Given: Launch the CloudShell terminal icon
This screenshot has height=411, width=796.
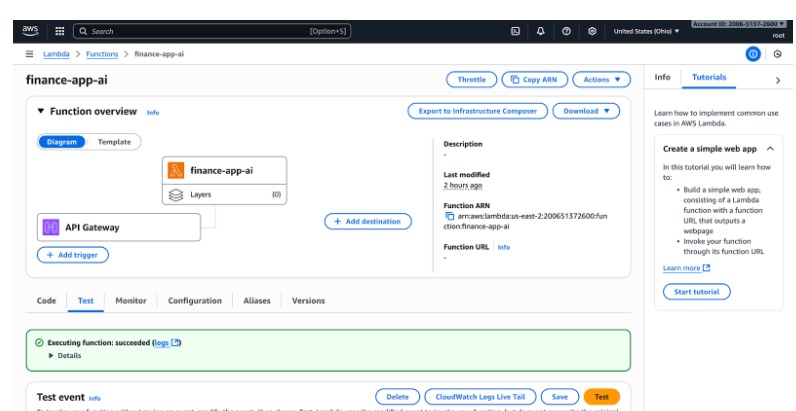Looking at the screenshot, I should pyautogui.click(x=515, y=31).
